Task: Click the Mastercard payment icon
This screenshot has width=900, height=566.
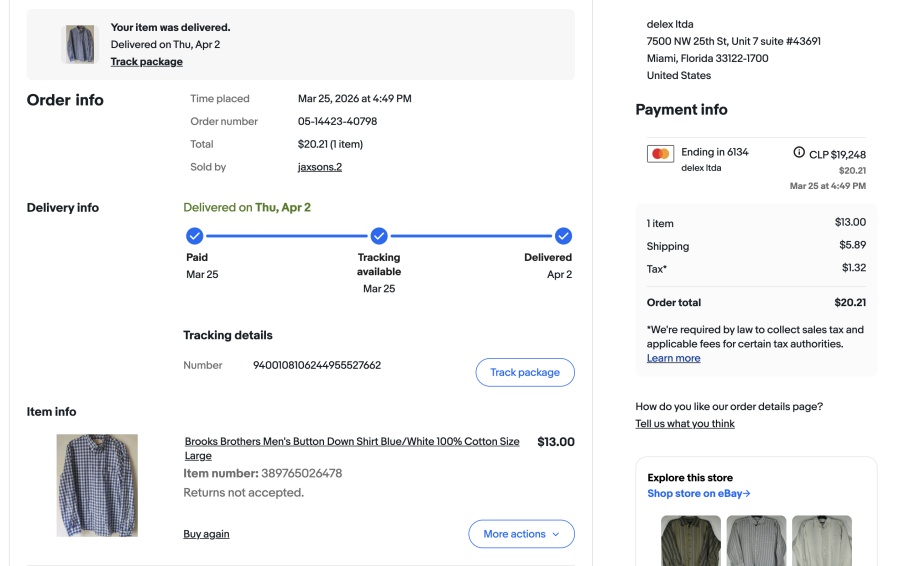Action: click(x=660, y=154)
